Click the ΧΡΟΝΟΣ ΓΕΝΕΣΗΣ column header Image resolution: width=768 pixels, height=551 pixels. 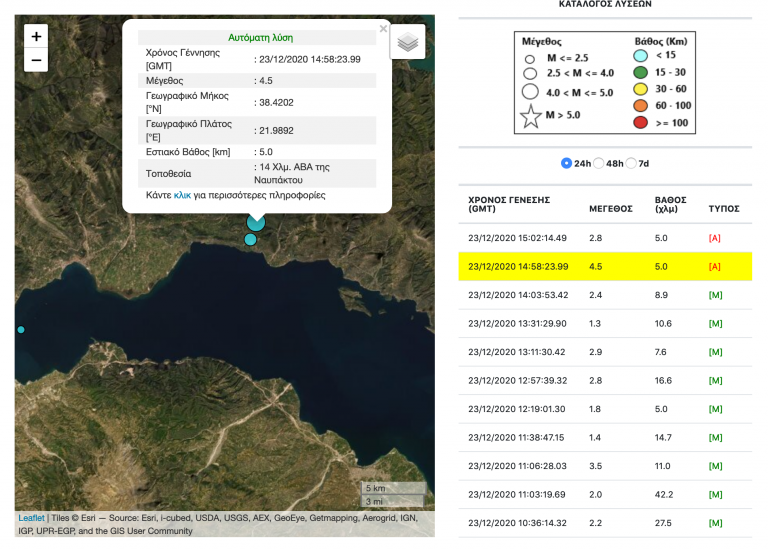509,204
